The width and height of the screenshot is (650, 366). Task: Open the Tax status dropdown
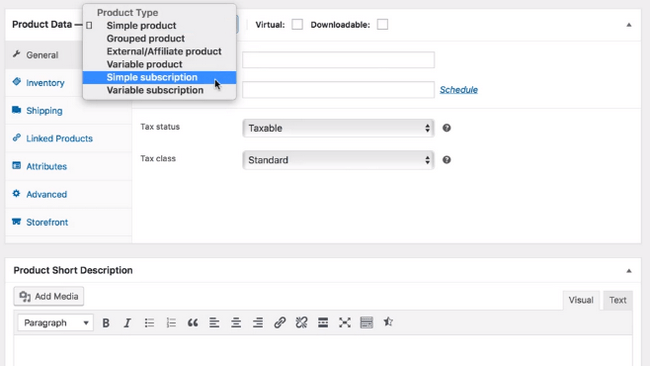click(338, 128)
